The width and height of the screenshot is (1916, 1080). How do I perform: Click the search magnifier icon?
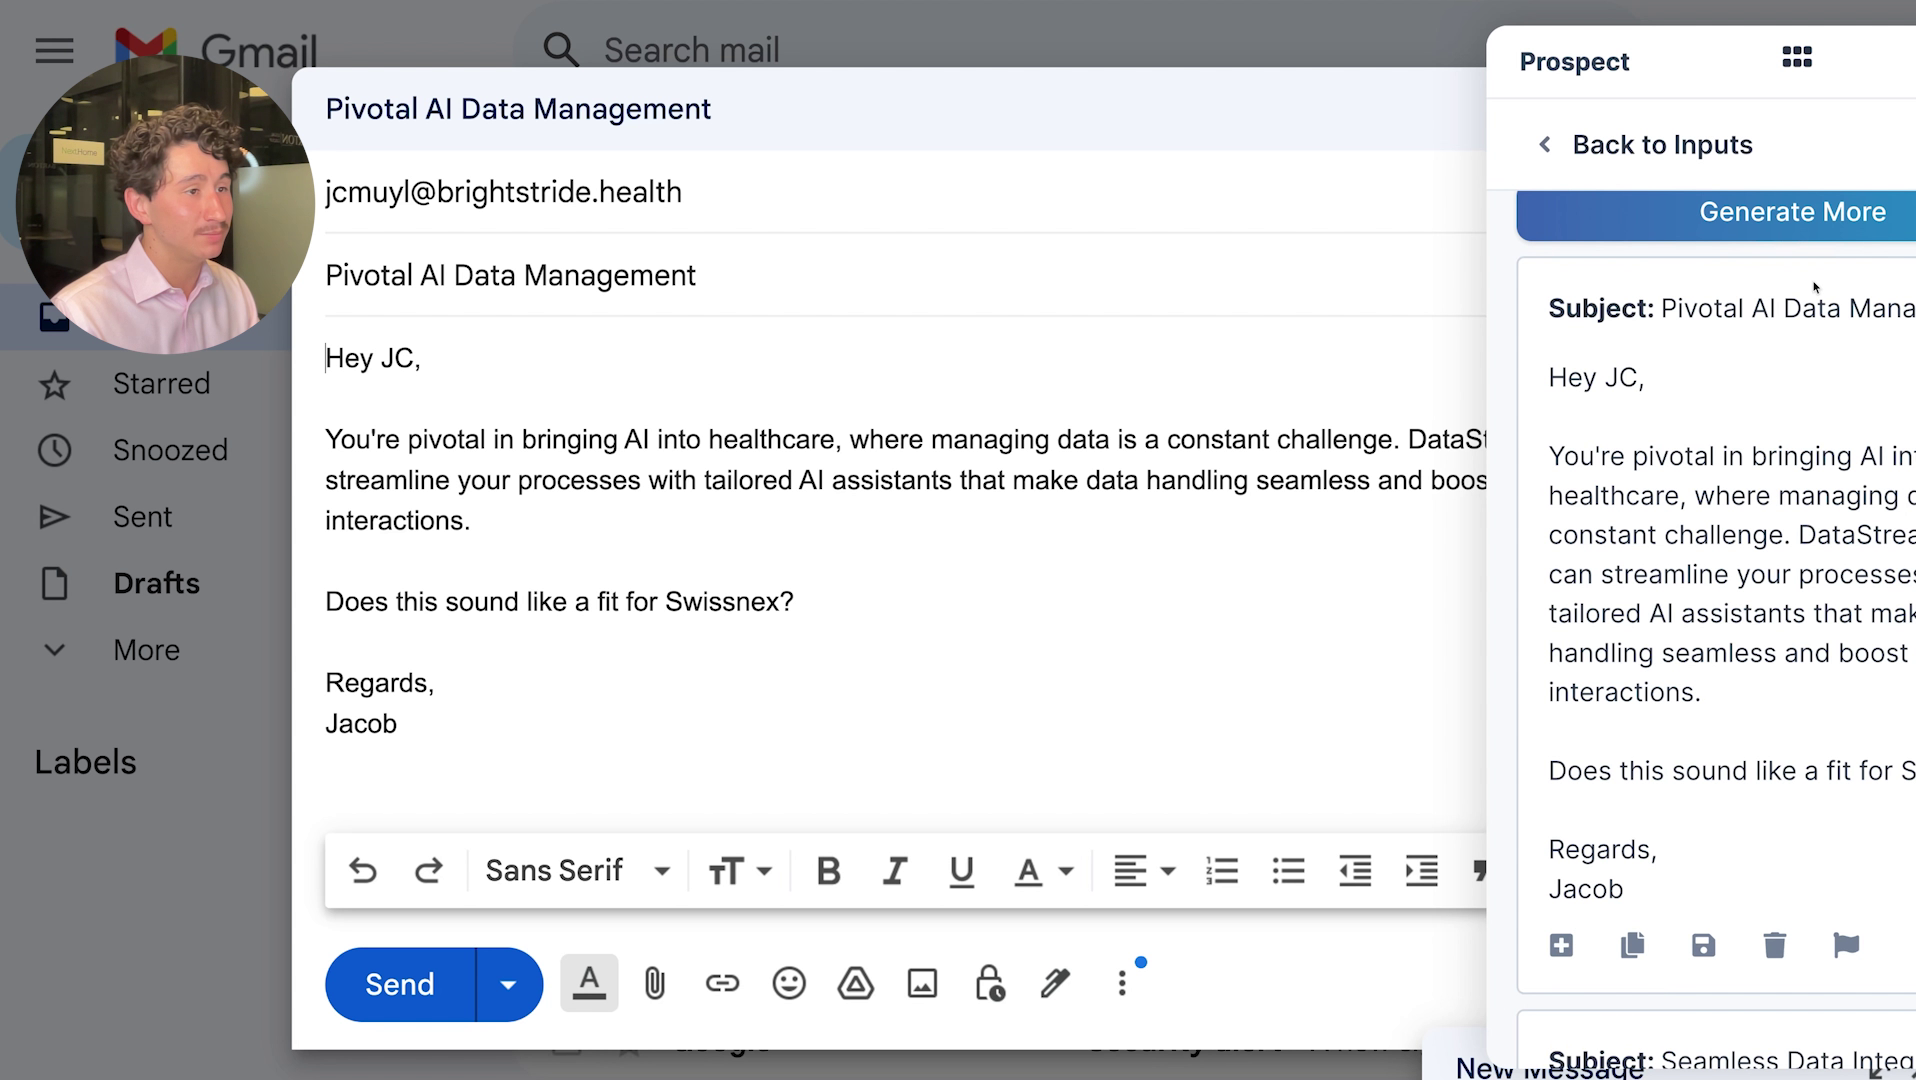(561, 50)
